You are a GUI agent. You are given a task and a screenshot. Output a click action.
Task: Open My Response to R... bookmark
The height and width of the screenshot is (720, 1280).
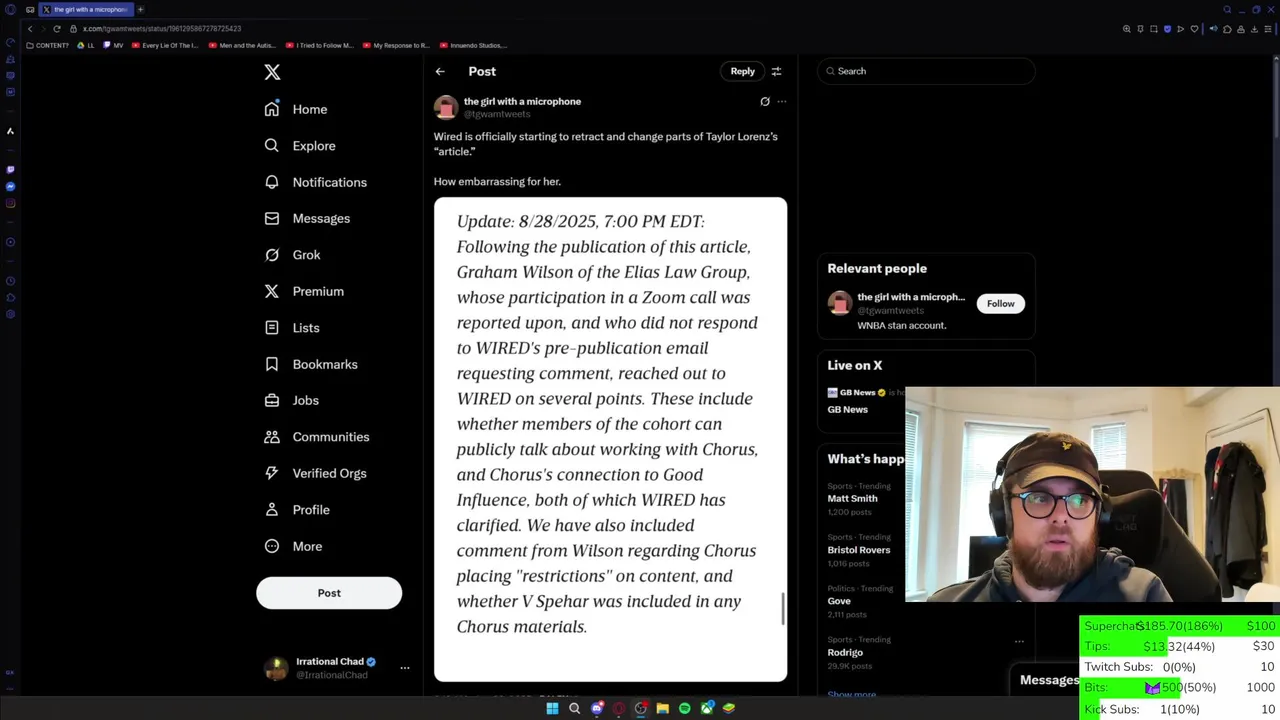pyautogui.click(x=396, y=45)
